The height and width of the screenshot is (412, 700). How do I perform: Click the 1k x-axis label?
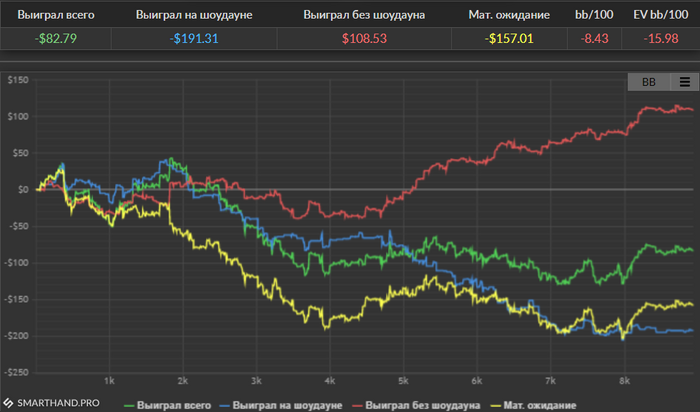(109, 381)
